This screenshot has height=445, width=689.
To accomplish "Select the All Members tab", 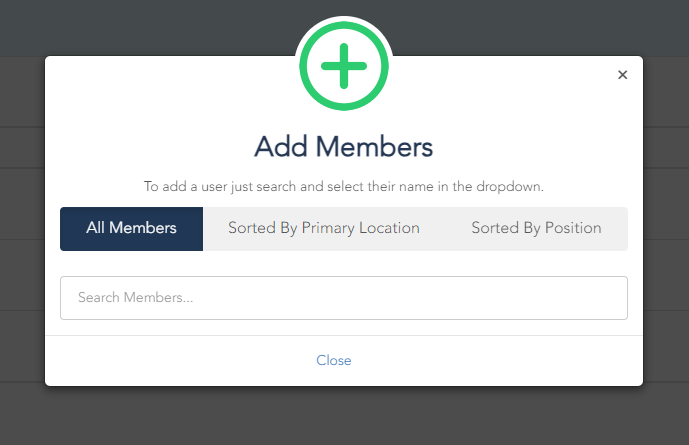I will coord(131,229).
